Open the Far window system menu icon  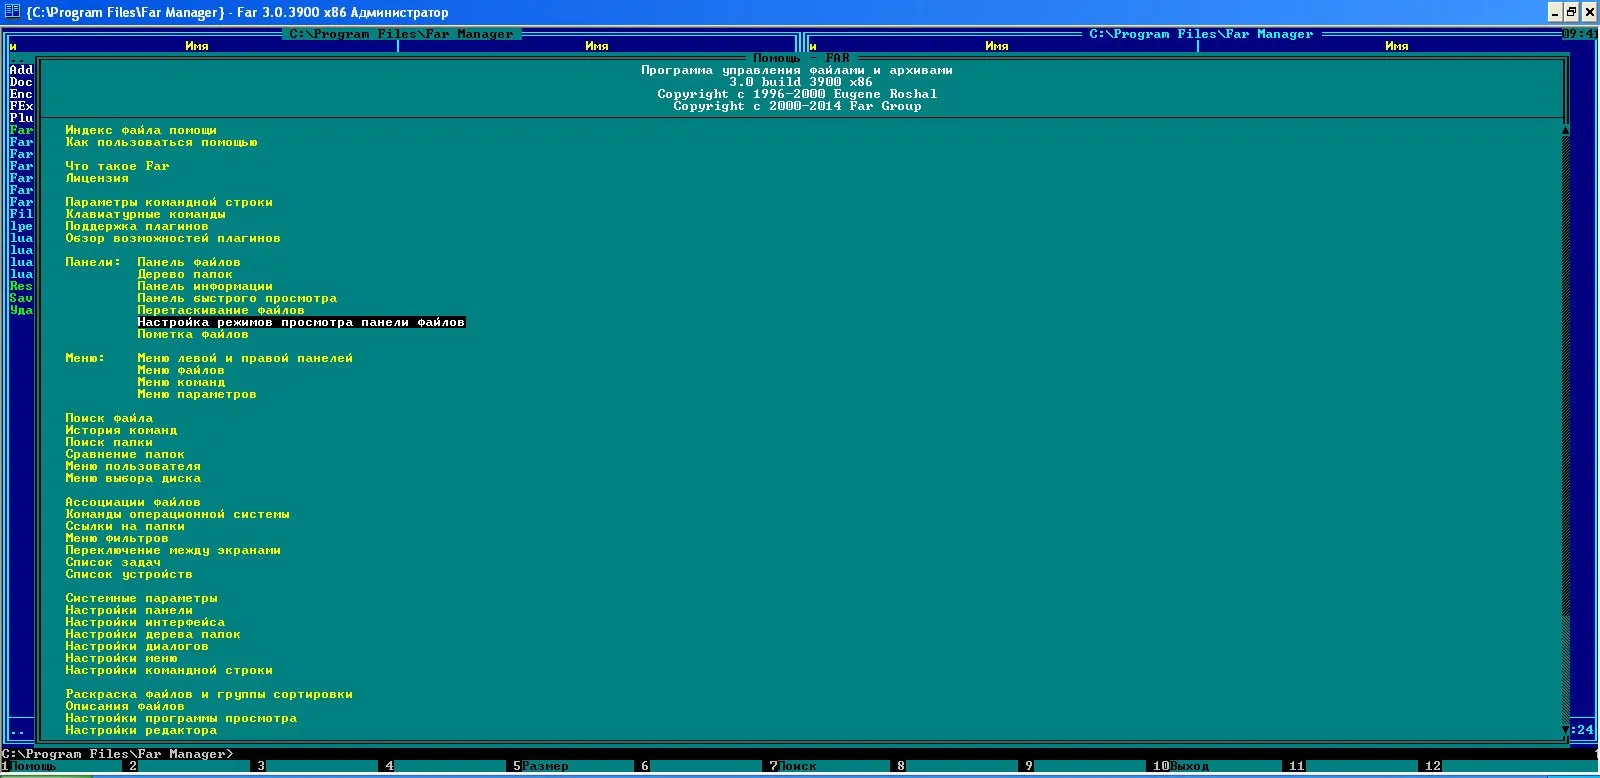[x=13, y=12]
